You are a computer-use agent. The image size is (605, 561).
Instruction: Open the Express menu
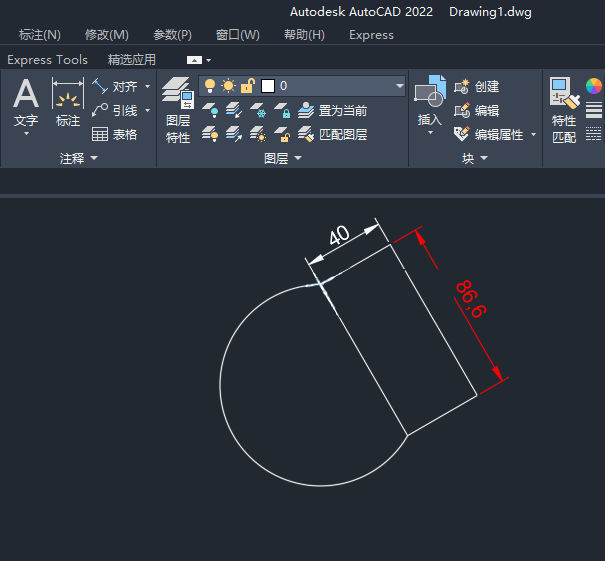[371, 35]
